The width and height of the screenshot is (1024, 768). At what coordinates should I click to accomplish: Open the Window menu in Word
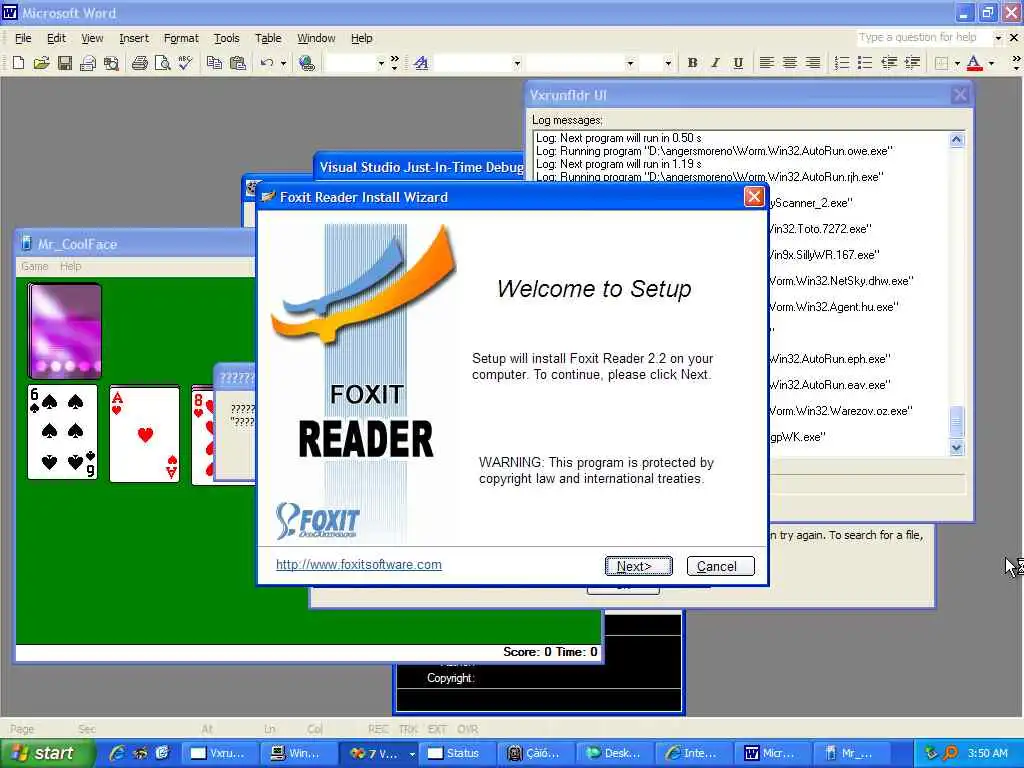pyautogui.click(x=316, y=38)
